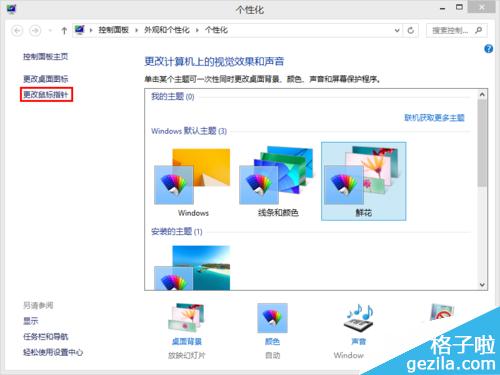Open 轻松使用设置中心 link
The height and width of the screenshot is (375, 500).
pyautogui.click(x=53, y=352)
